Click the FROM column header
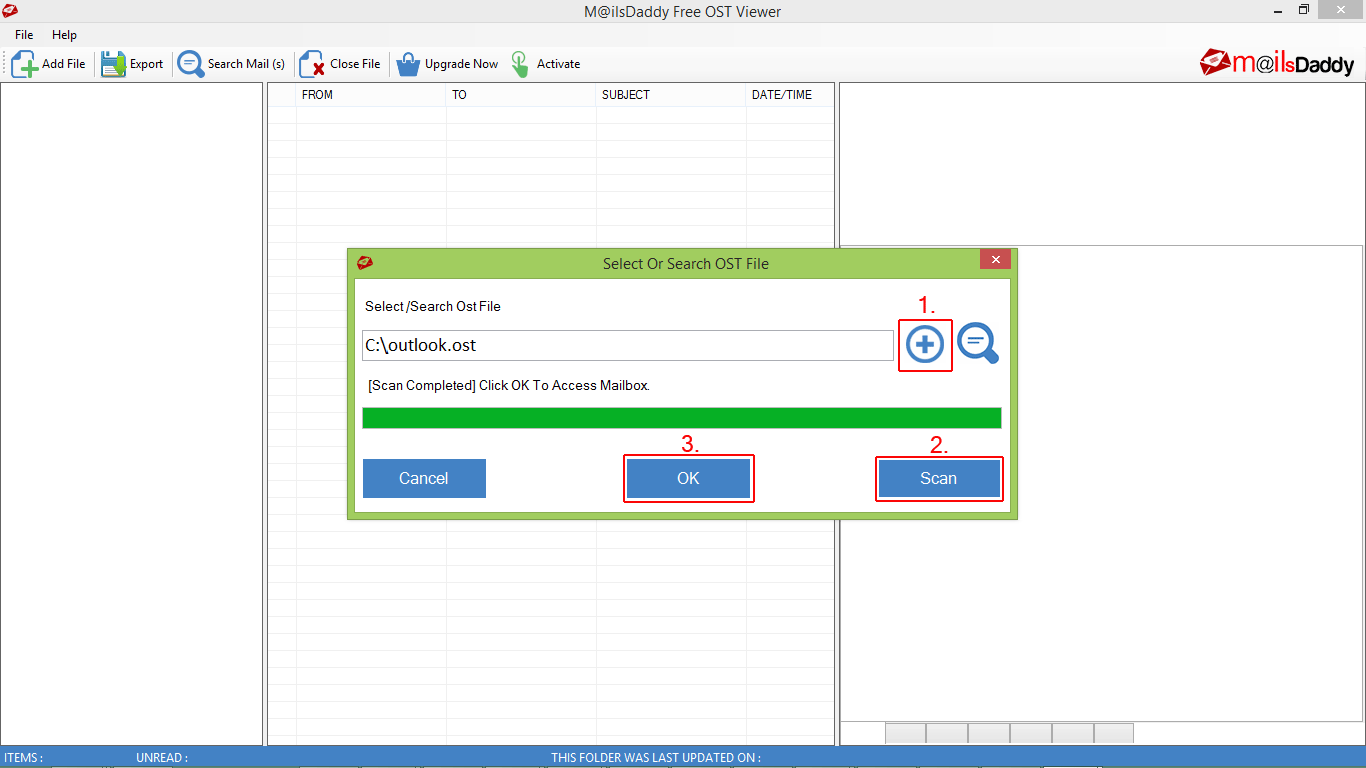 (371, 95)
